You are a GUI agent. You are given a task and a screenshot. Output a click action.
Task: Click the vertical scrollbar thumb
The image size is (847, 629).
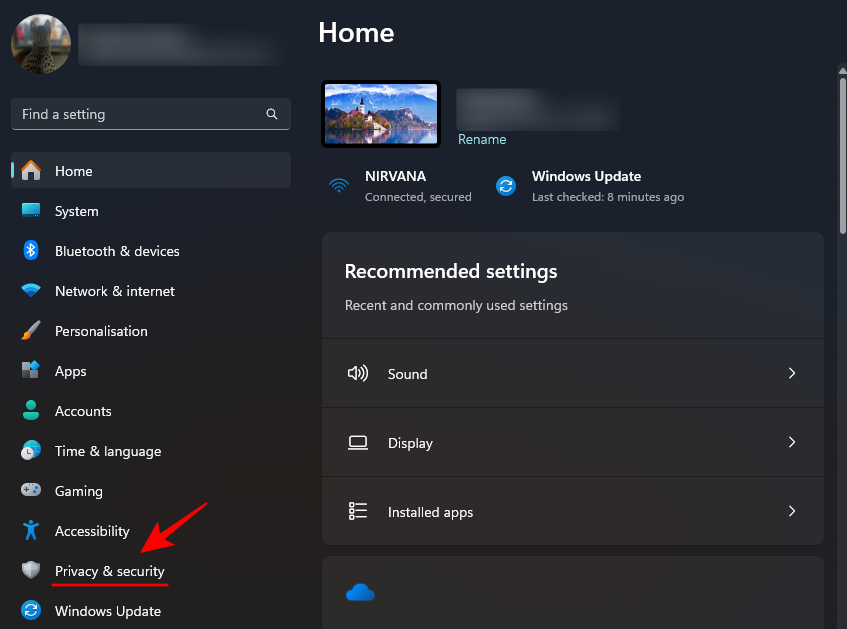click(843, 156)
